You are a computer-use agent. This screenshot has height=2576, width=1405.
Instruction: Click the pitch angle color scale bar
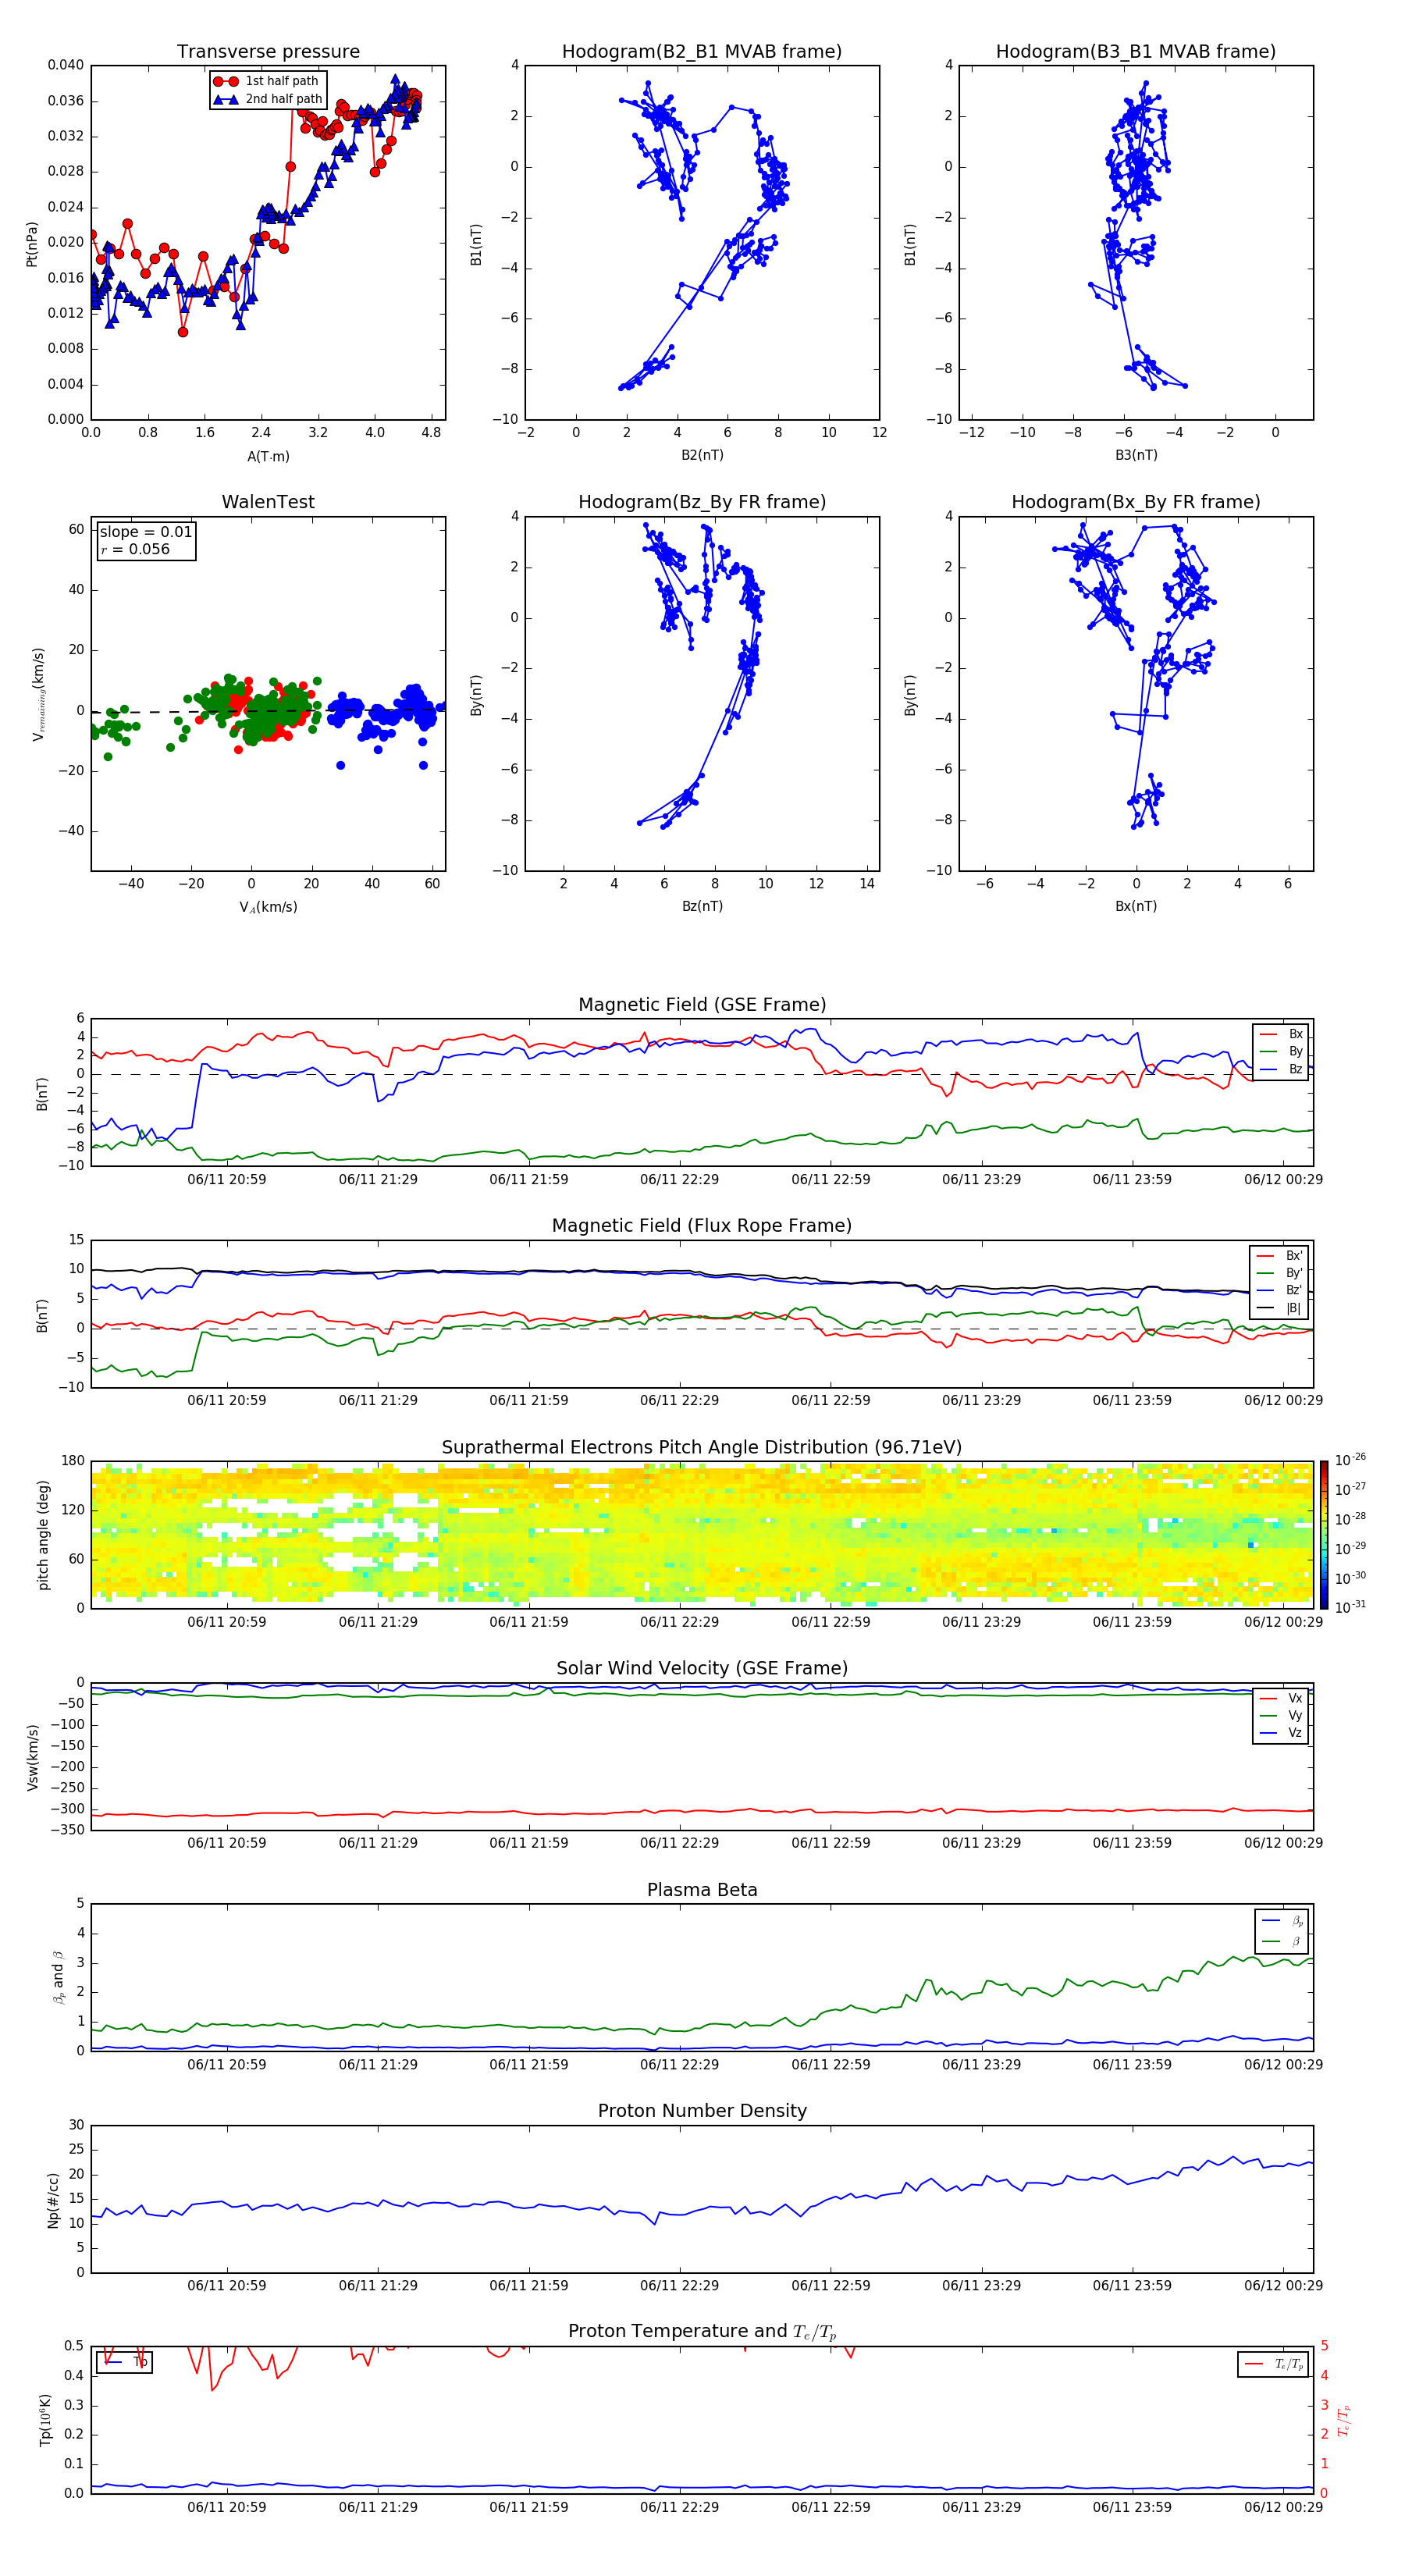pyautogui.click(x=1324, y=1535)
